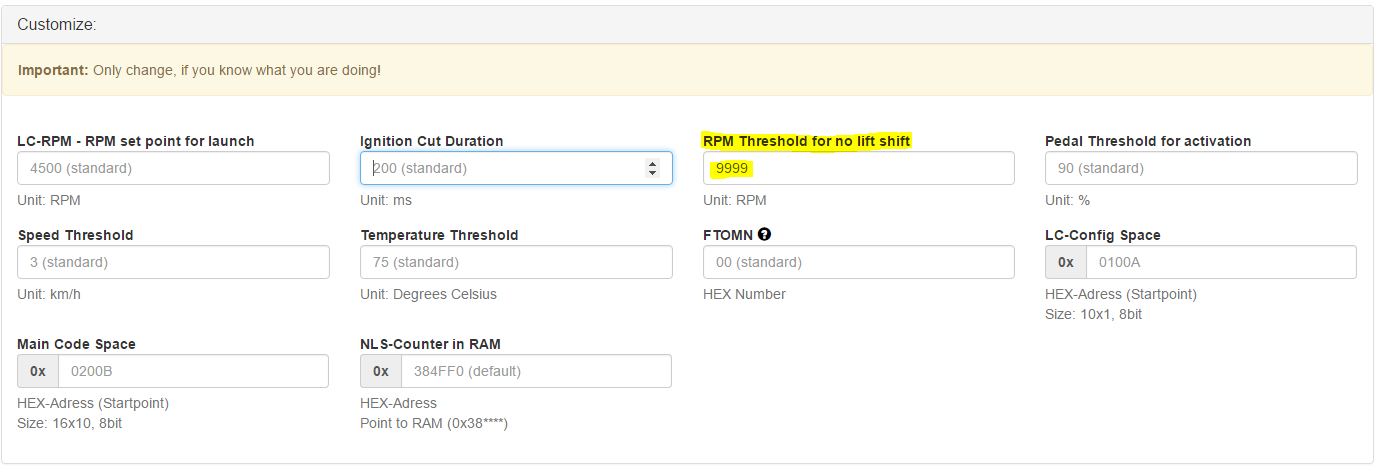The image size is (1379, 468).
Task: Click the Important warning banner
Action: 688,70
